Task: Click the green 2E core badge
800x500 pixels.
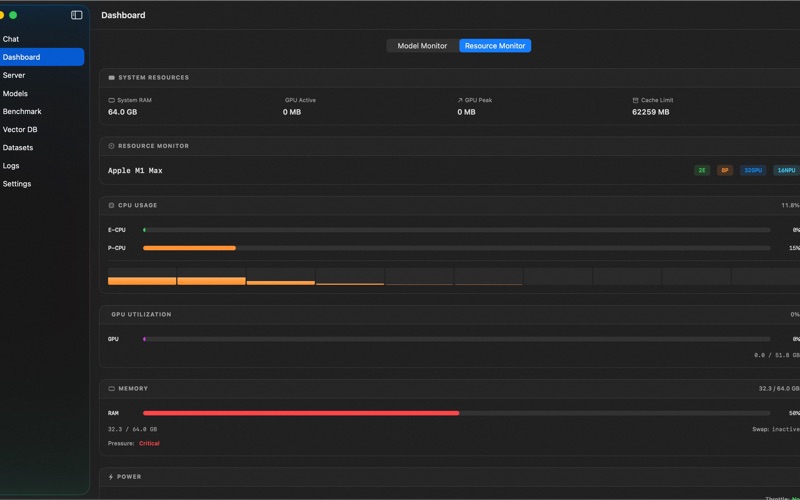Action: tap(702, 170)
